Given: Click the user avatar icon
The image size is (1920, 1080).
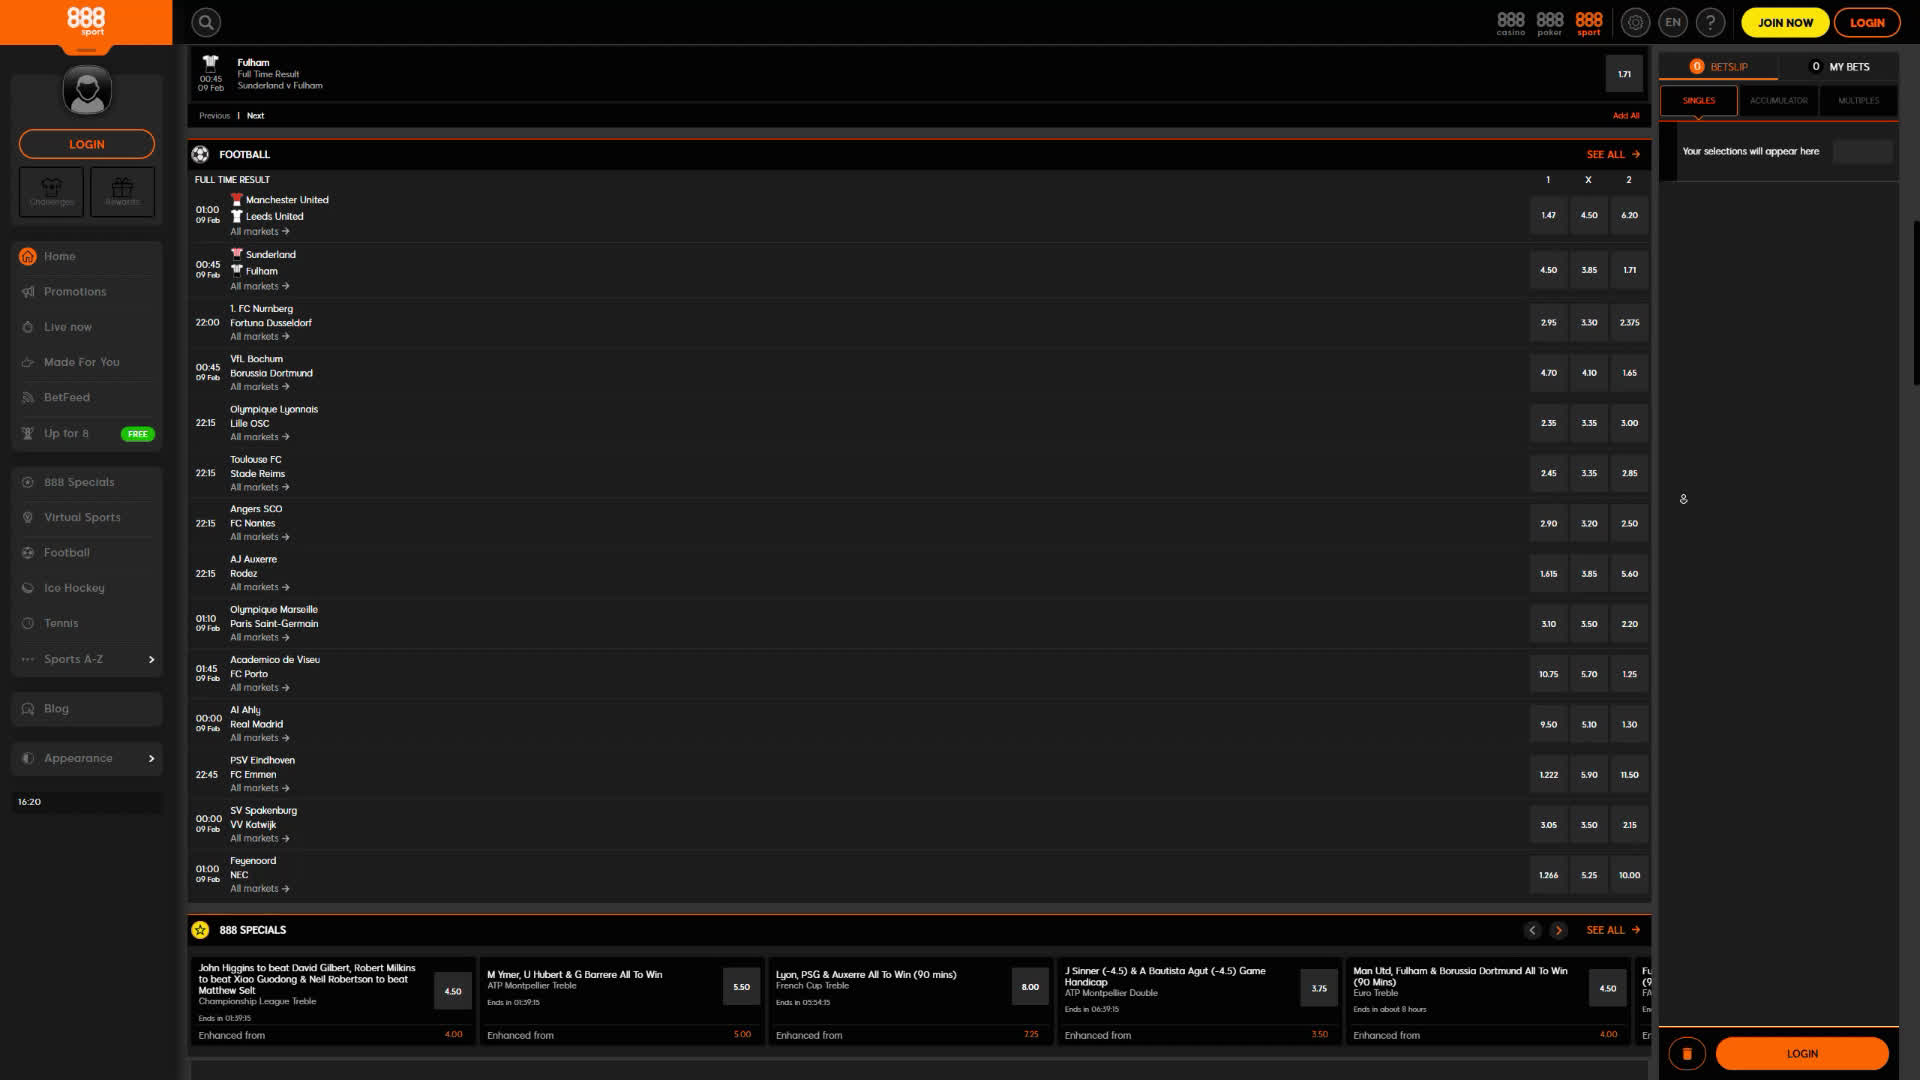Looking at the screenshot, I should (x=87, y=92).
